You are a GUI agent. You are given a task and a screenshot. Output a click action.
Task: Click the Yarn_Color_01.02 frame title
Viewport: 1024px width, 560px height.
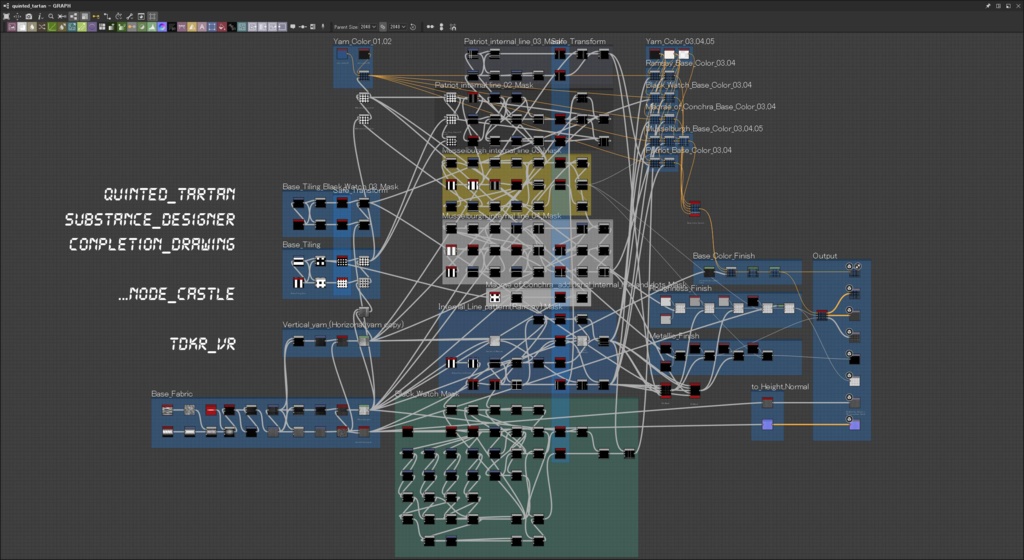(x=362, y=41)
